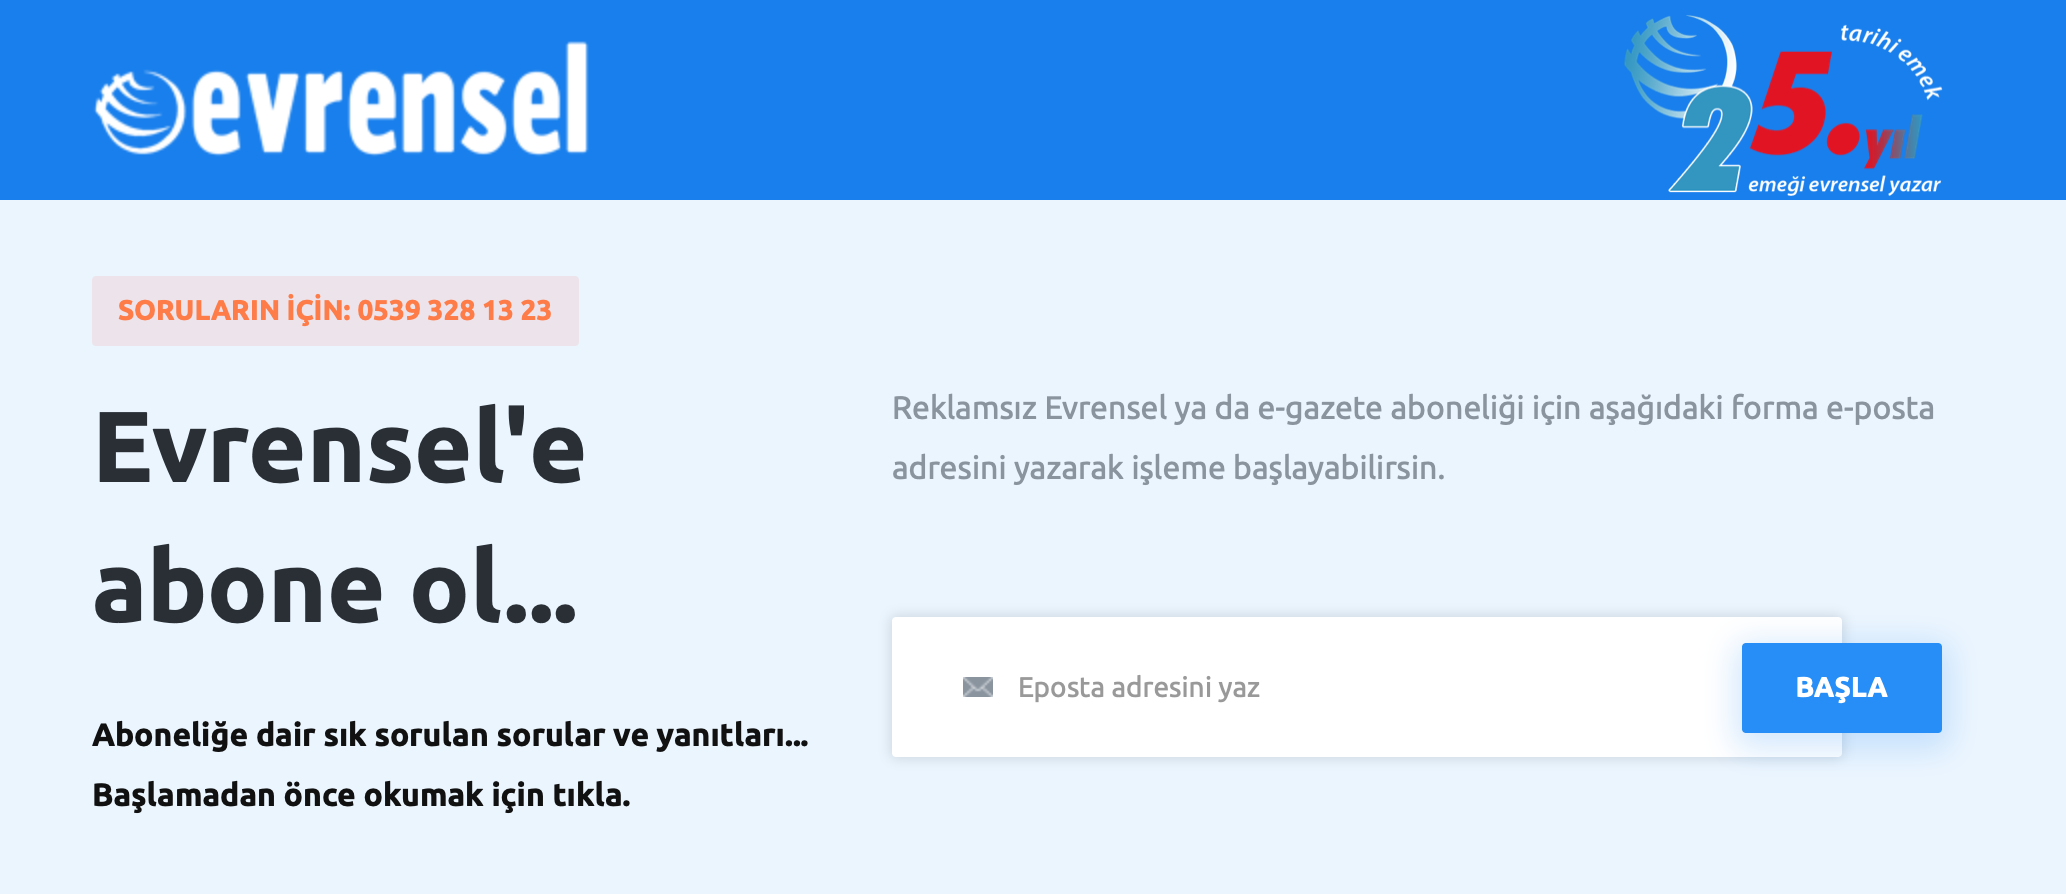Click the SORULARIN İÇİN phone number badge
This screenshot has height=894, width=2066.
(x=335, y=311)
